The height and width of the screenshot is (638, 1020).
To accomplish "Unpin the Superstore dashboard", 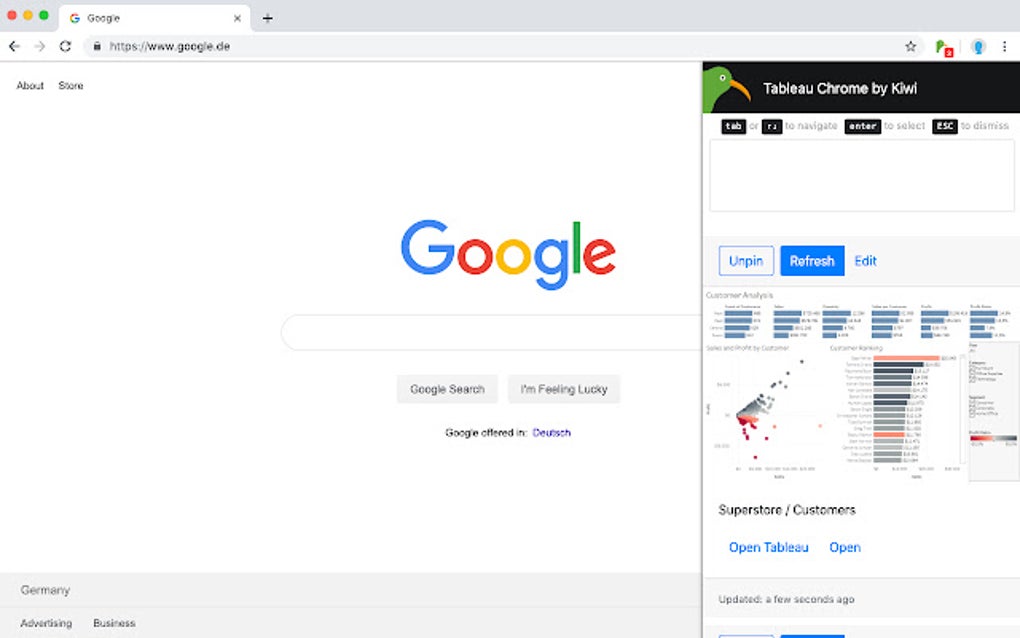I will pos(746,261).
